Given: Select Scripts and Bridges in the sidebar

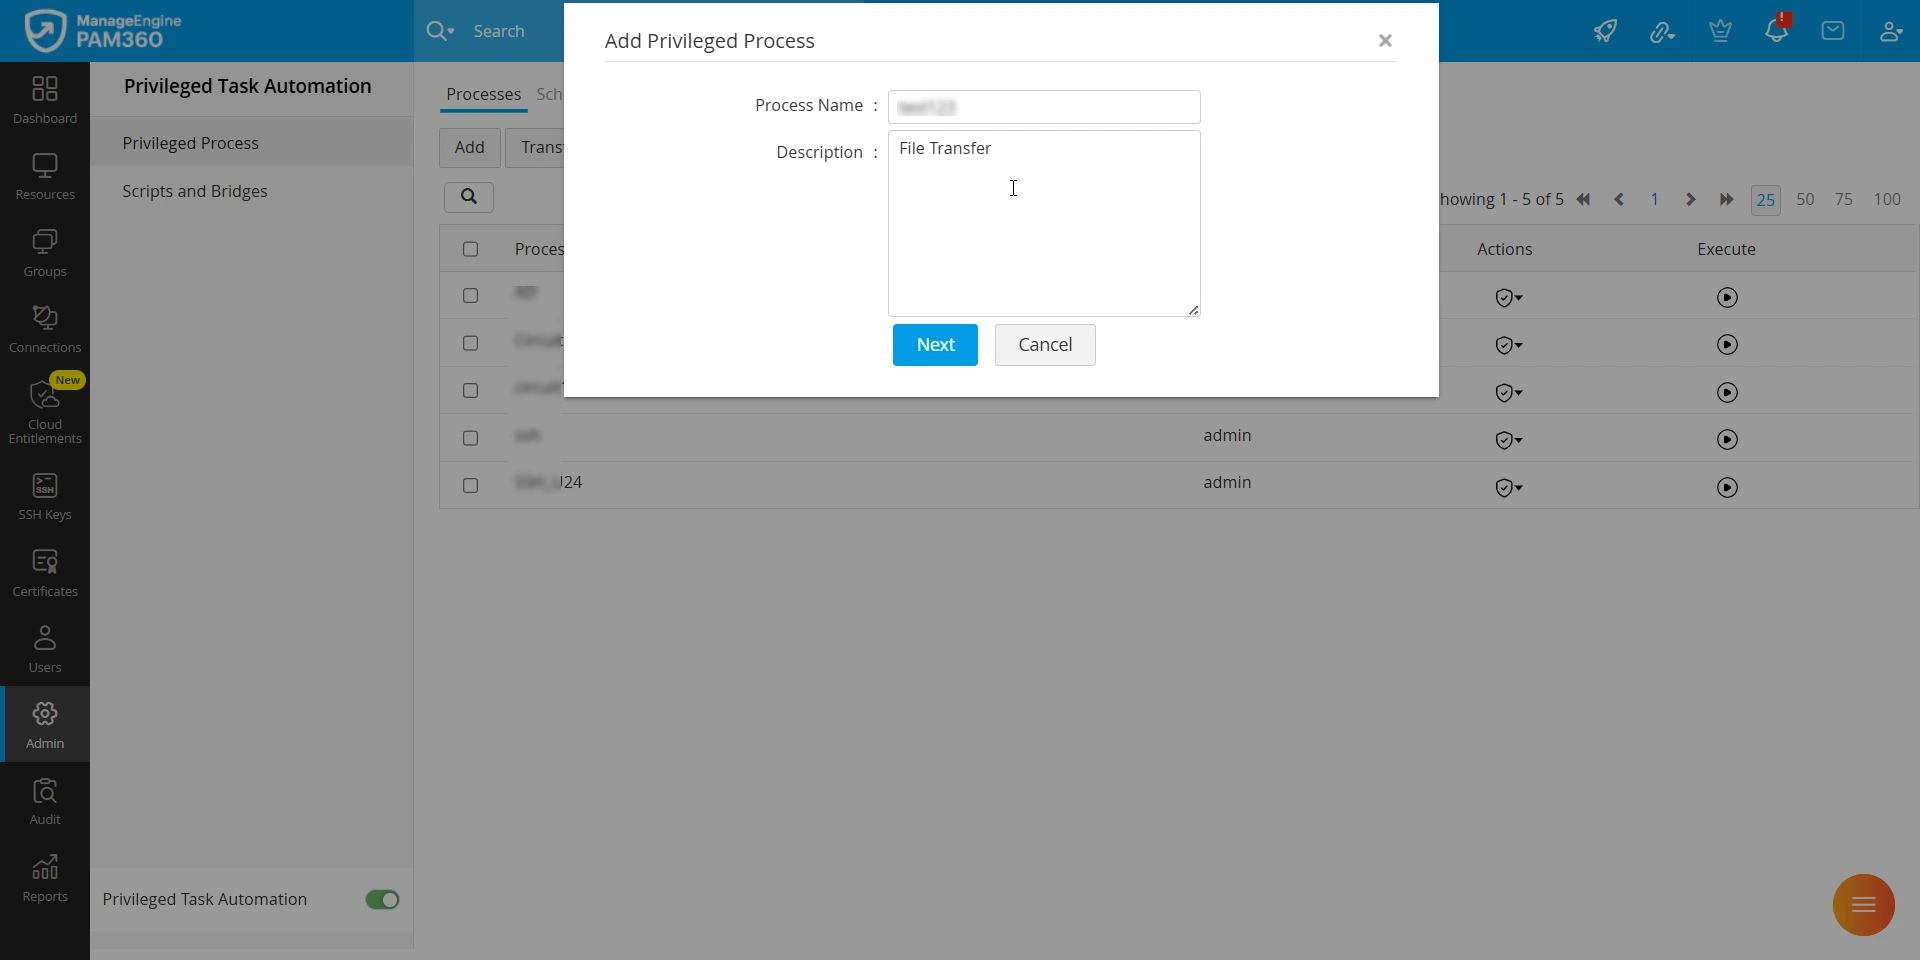Looking at the screenshot, I should 196,191.
